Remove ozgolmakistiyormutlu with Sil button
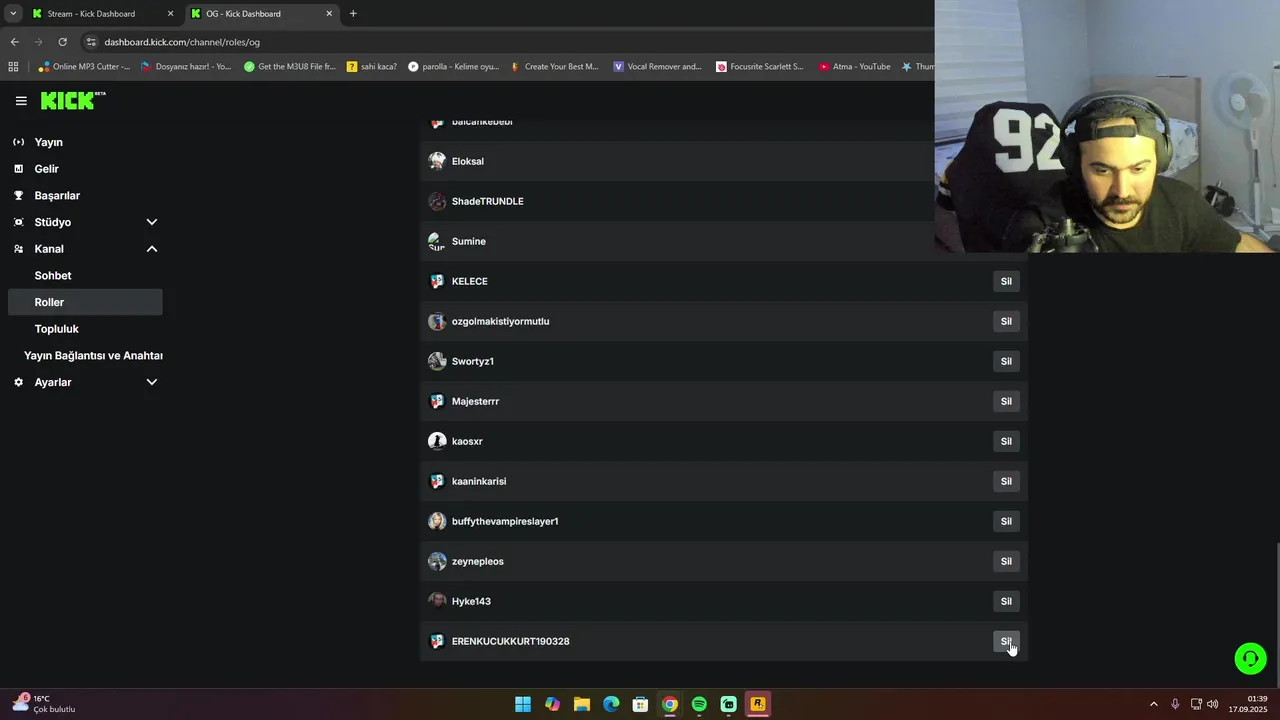This screenshot has width=1280, height=720. tap(1006, 321)
